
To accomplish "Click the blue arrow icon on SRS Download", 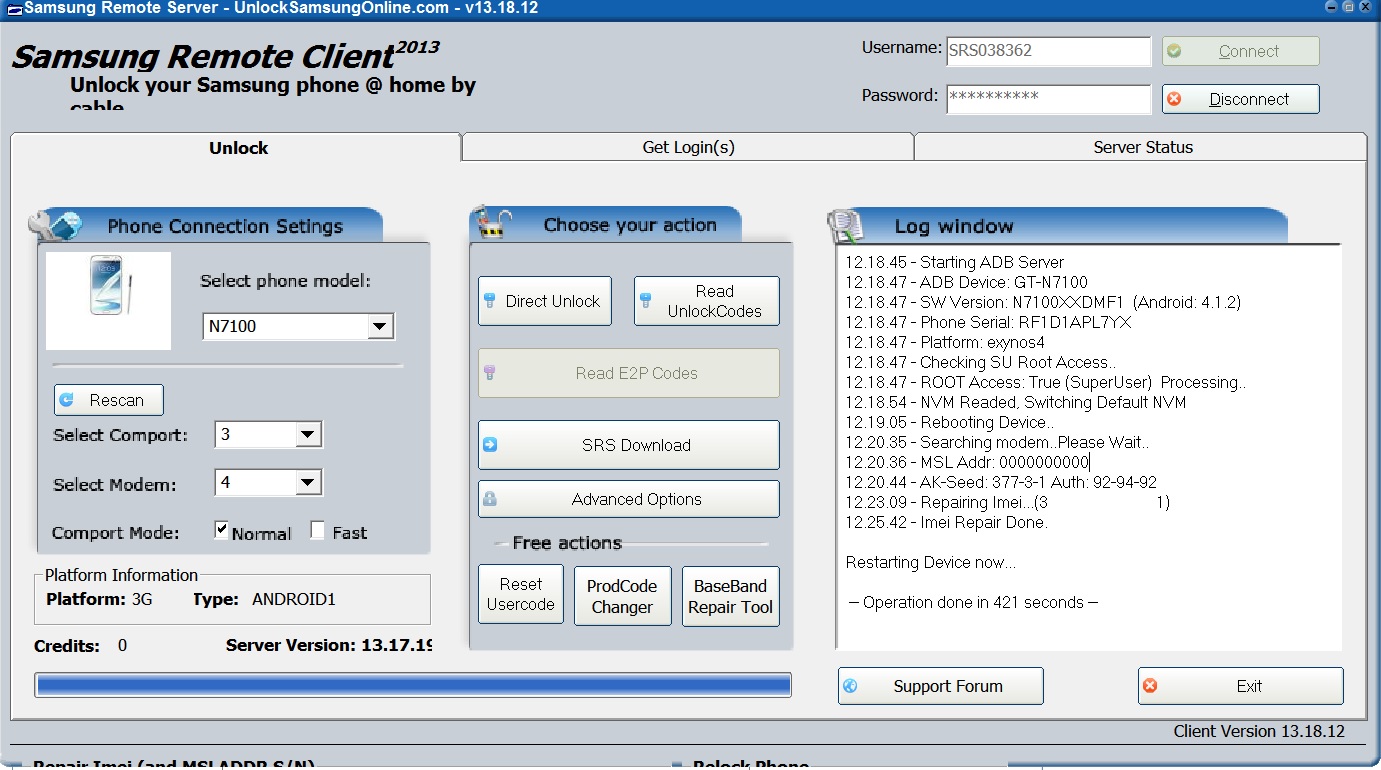I will pos(490,445).
